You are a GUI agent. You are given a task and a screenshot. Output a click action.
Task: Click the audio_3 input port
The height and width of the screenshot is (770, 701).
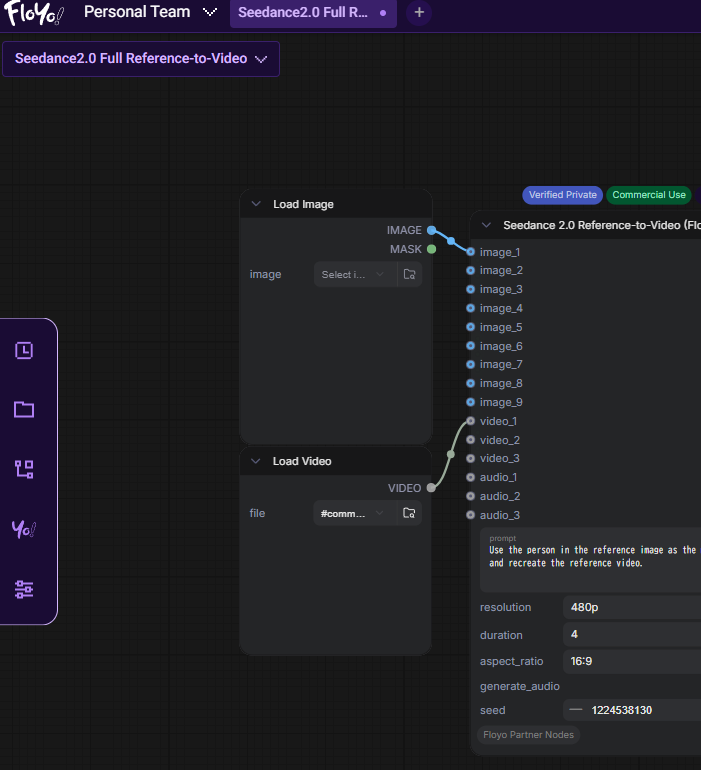471,515
